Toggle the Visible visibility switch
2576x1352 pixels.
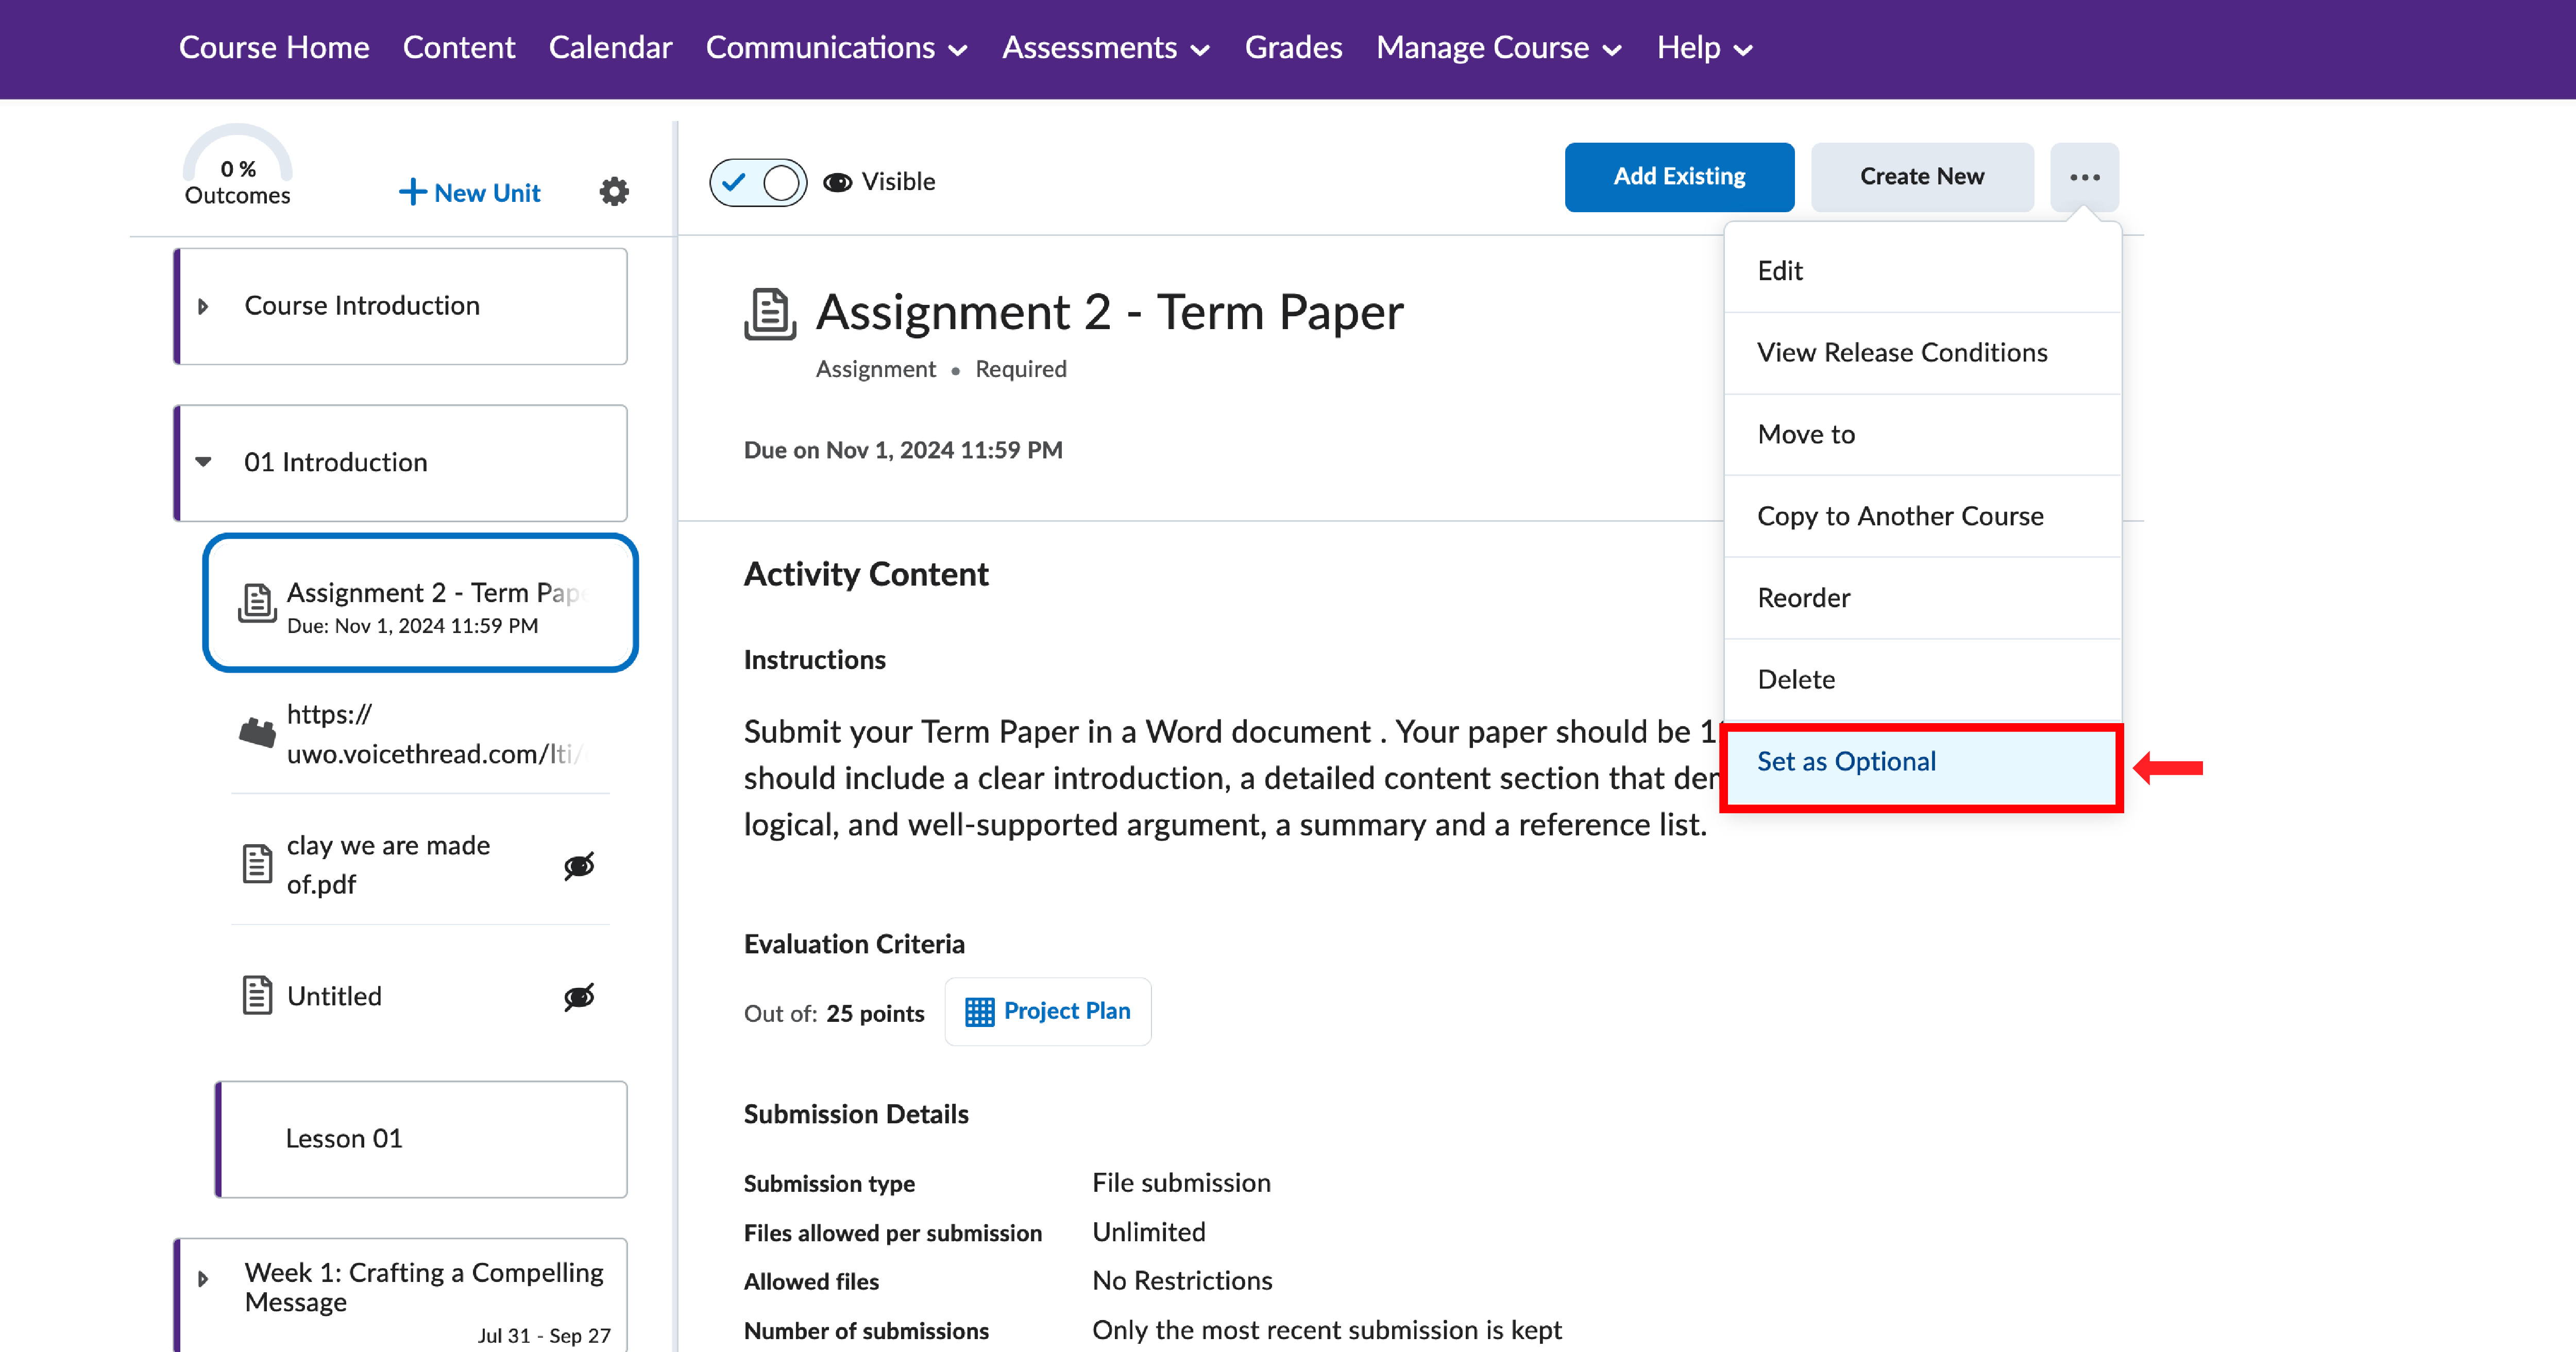click(758, 182)
